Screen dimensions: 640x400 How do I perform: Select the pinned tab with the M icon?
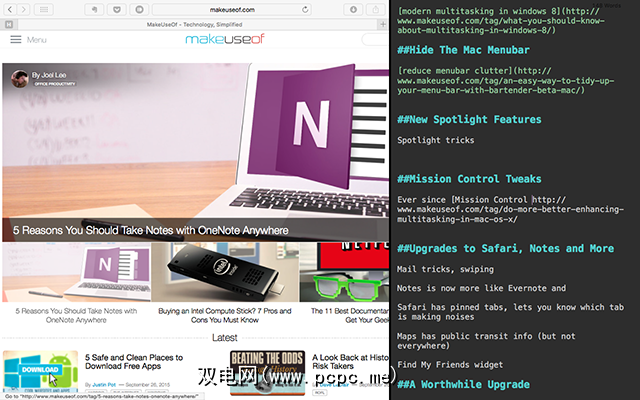9,23
